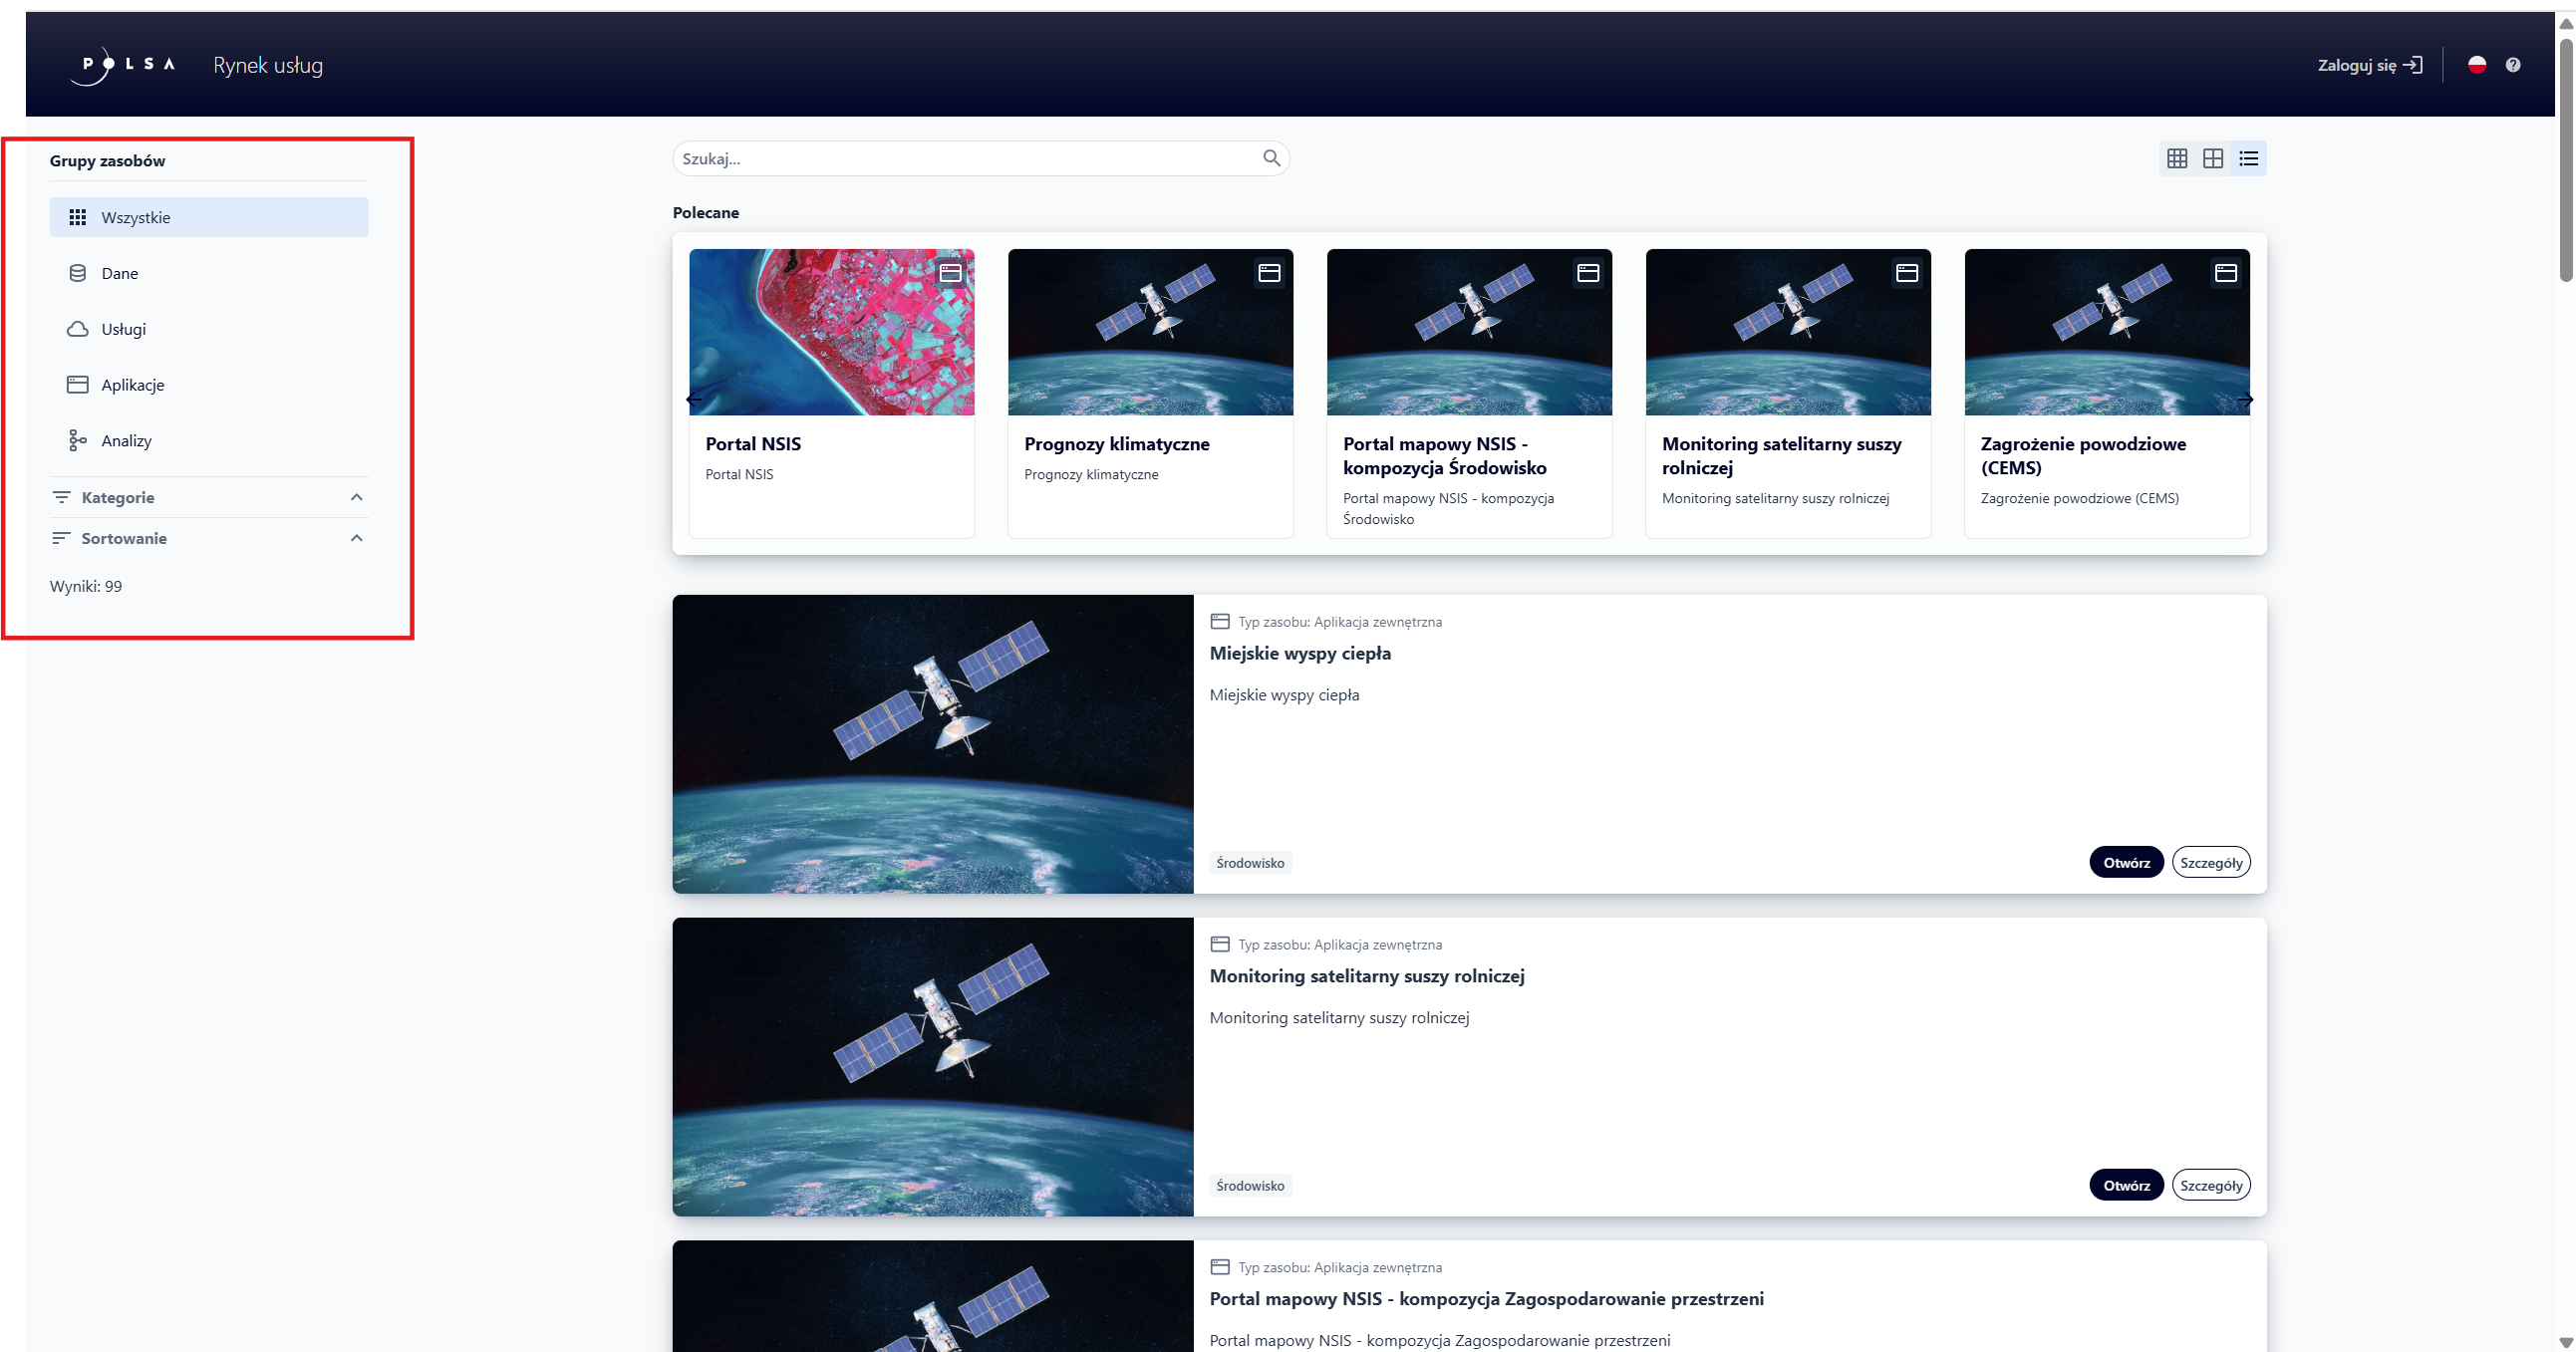Viewport: 2576px width, 1352px height.
Task: Click the POLSA logo
Action: pyautogui.click(x=122, y=65)
